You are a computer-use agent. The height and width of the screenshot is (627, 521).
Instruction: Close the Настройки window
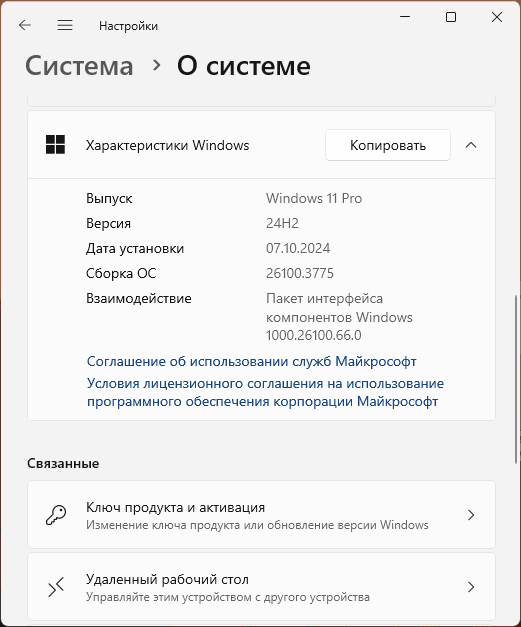tap(497, 17)
